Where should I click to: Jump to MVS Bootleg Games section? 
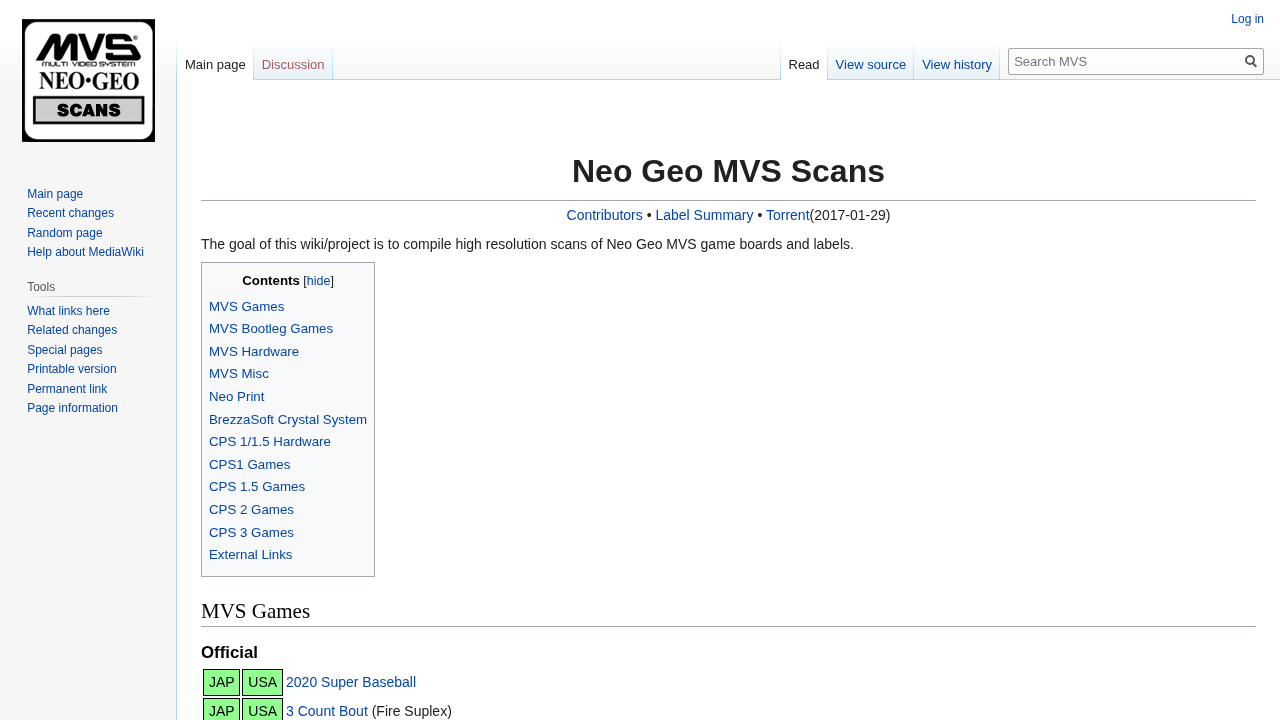pyautogui.click(x=271, y=329)
